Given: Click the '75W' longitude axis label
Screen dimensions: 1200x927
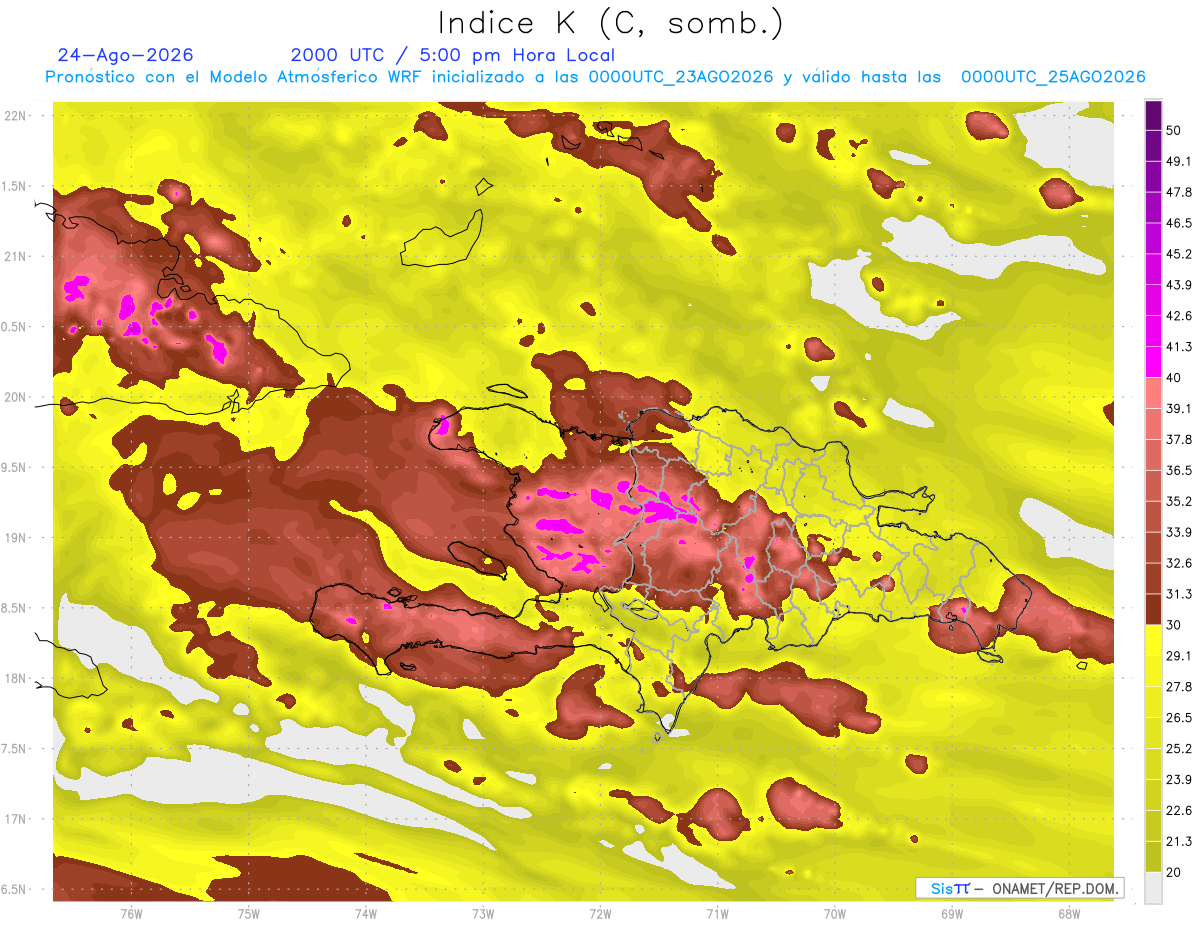Looking at the screenshot, I should click(249, 914).
